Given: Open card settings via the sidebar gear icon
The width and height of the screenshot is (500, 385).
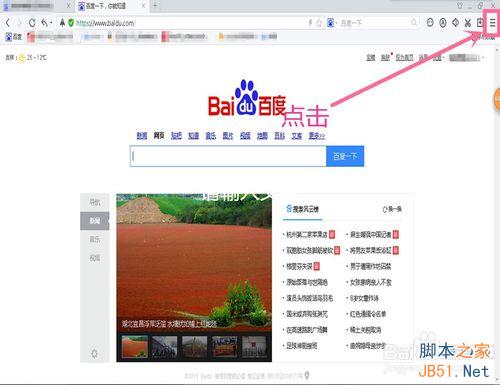Looking at the screenshot, I should tap(94, 353).
